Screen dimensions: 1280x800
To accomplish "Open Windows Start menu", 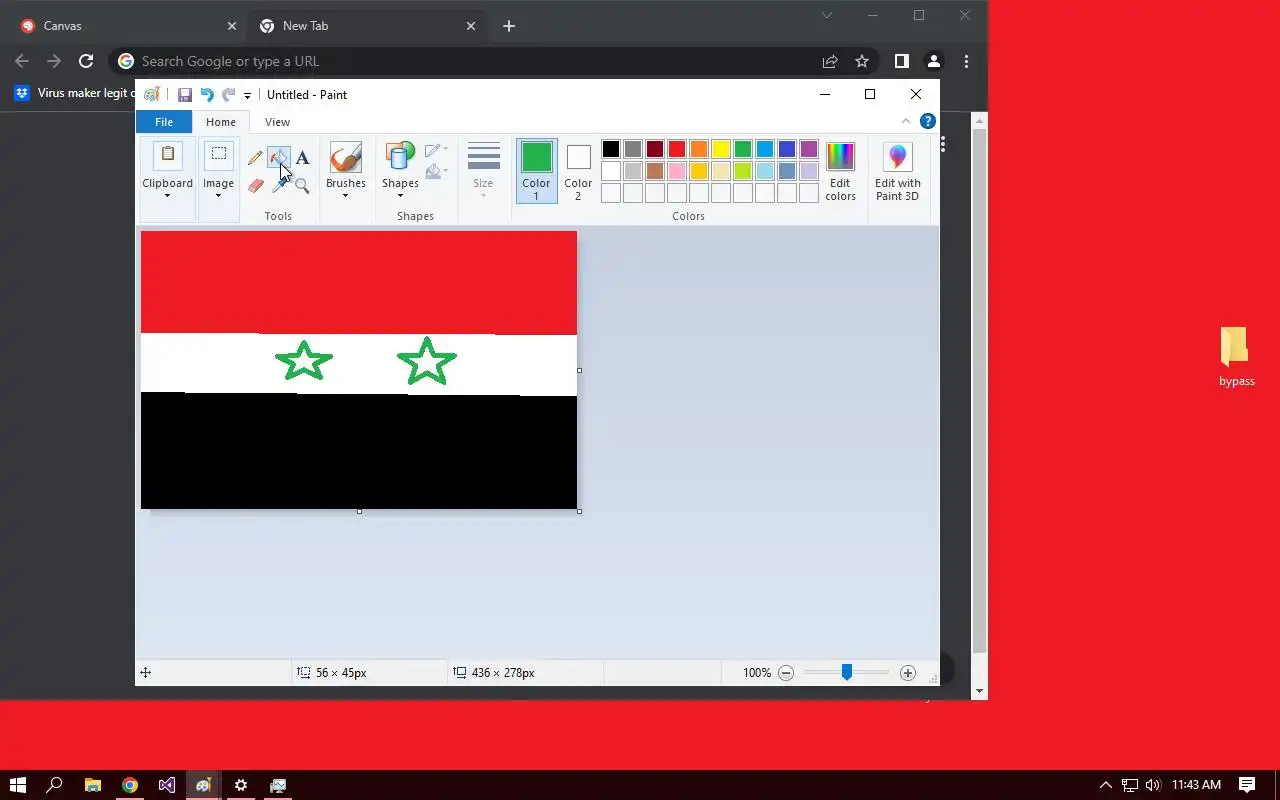I will pos(18,785).
